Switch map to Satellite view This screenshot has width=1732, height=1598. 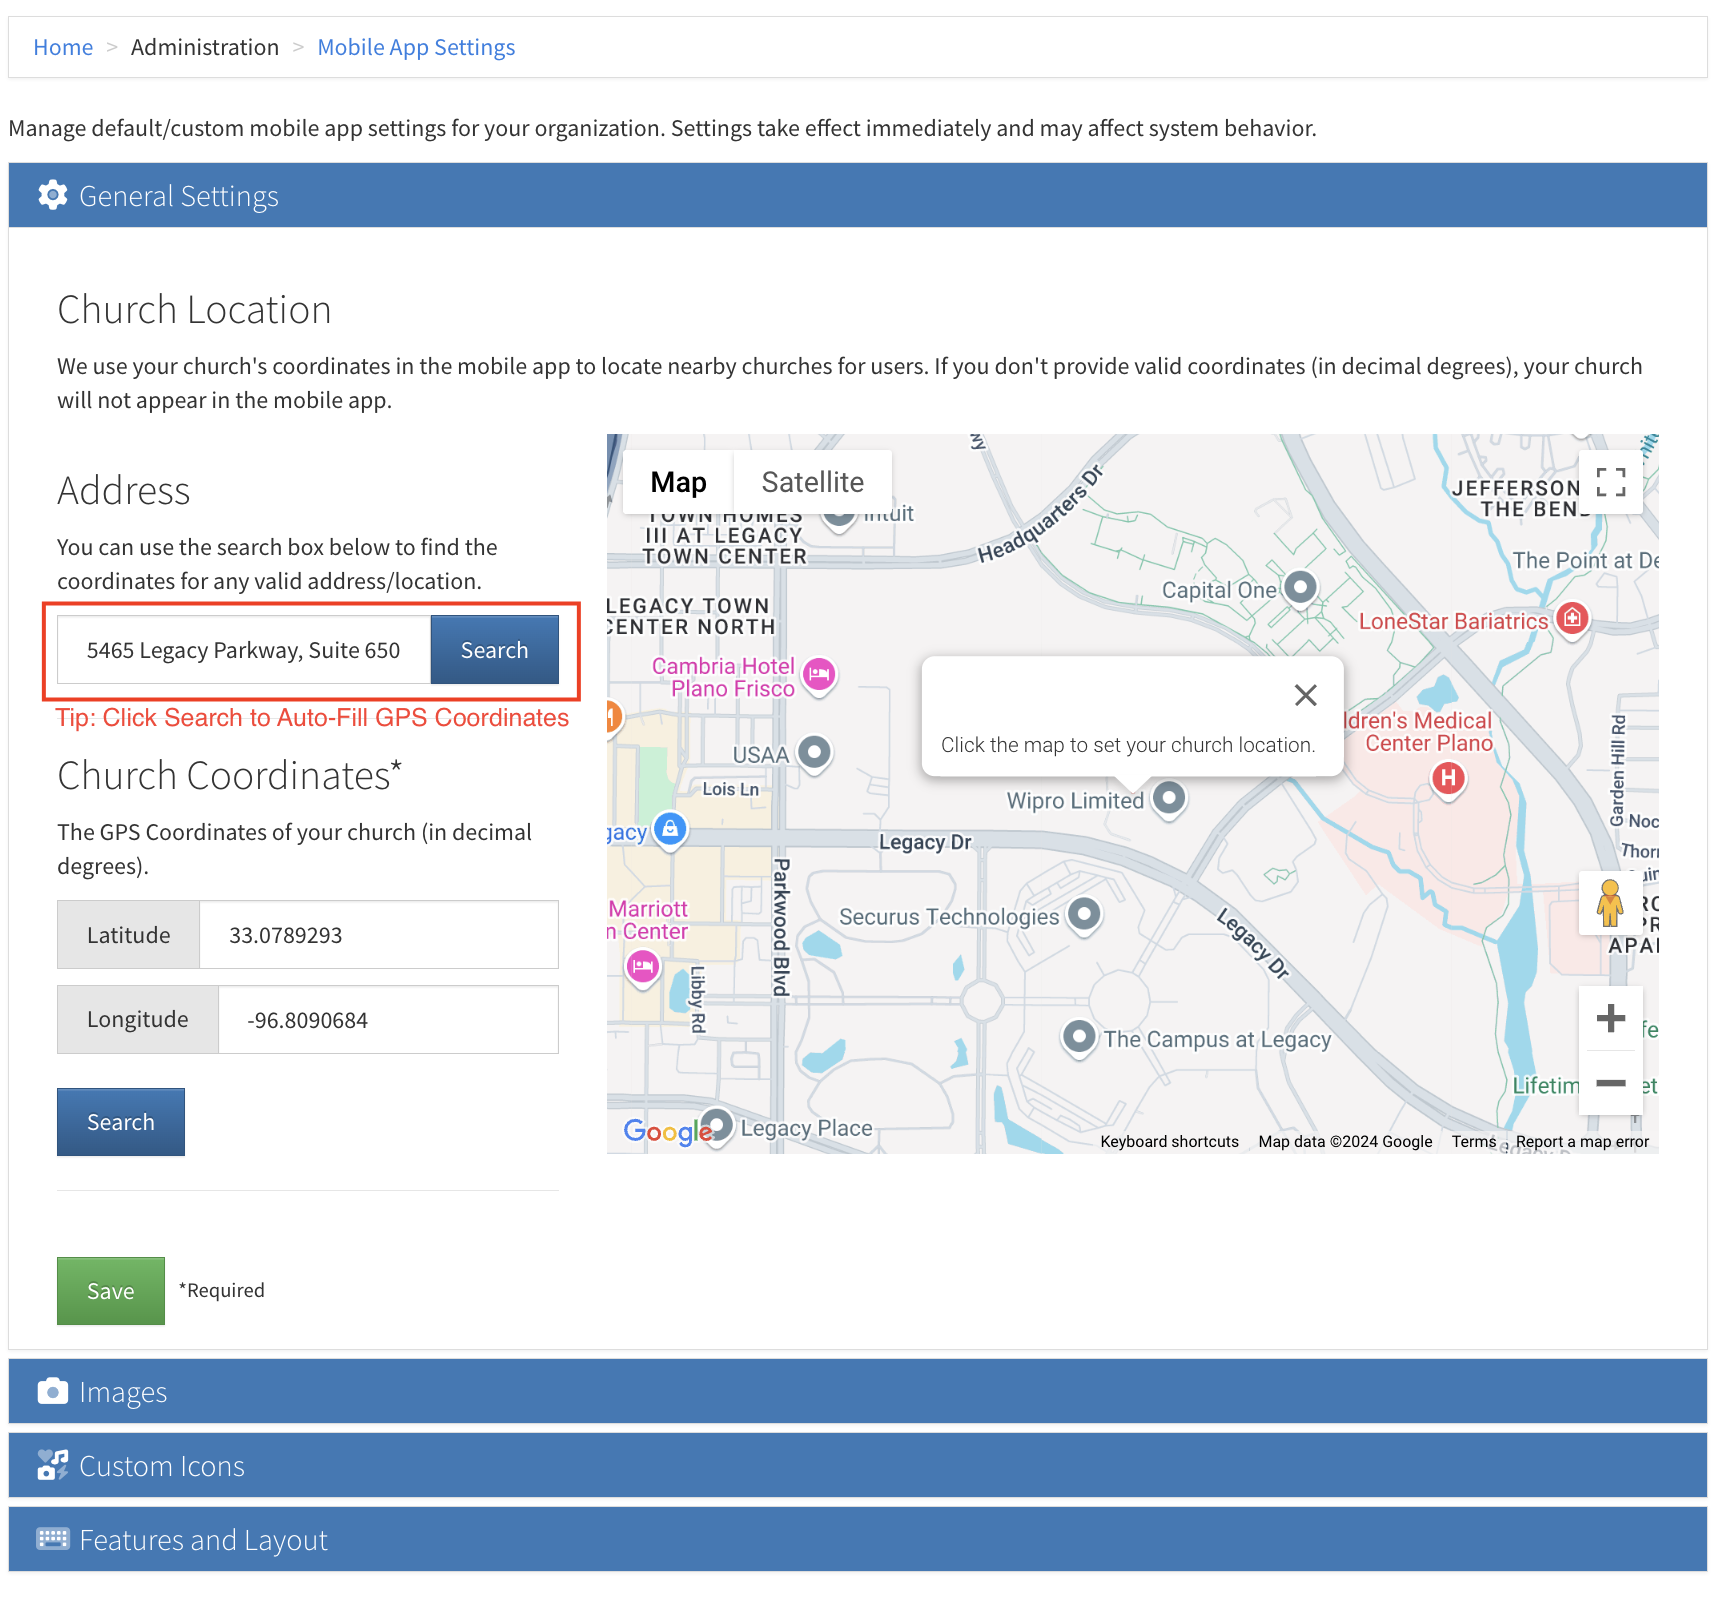coord(812,482)
